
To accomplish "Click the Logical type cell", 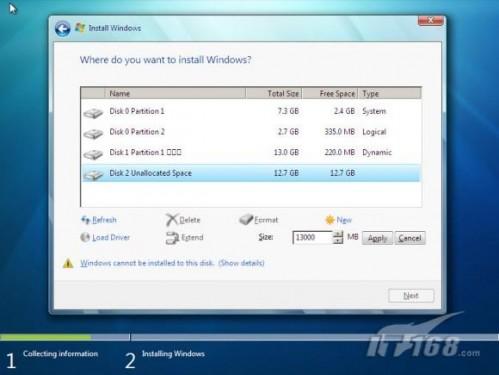I will [374, 132].
